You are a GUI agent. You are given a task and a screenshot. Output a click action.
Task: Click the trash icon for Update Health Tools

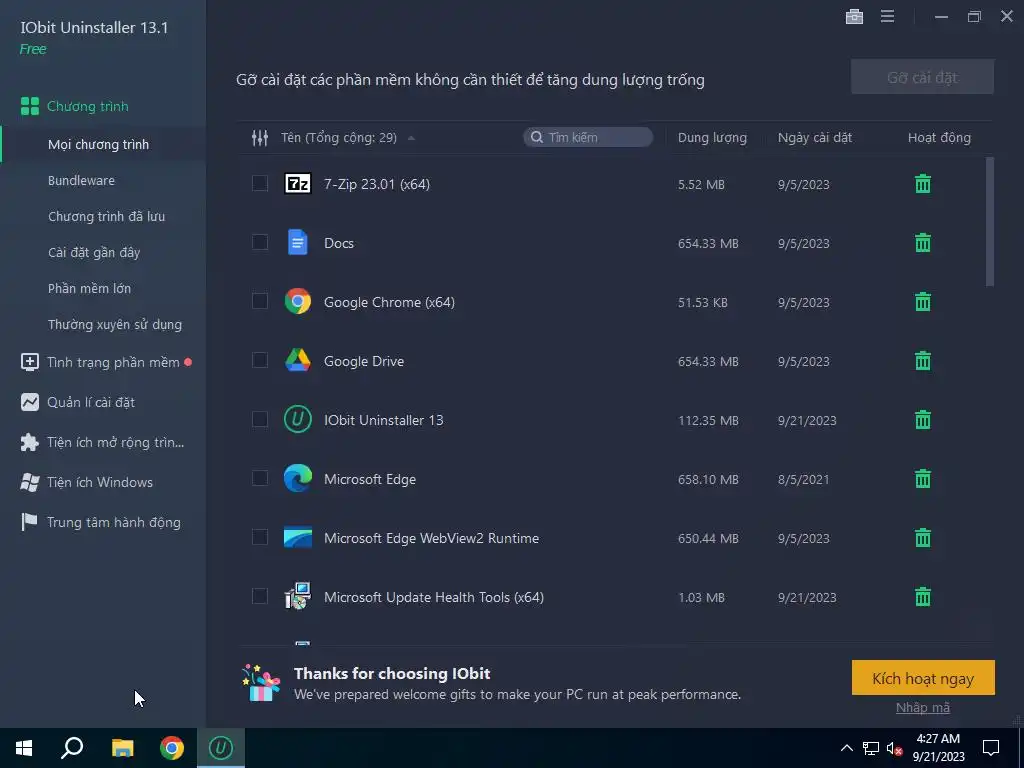(923, 597)
